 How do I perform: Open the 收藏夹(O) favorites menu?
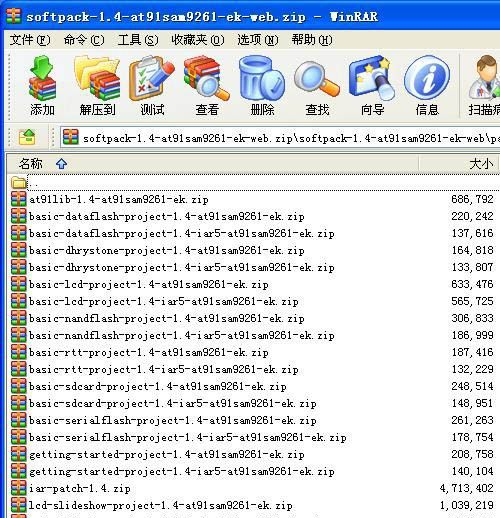[x=198, y=40]
